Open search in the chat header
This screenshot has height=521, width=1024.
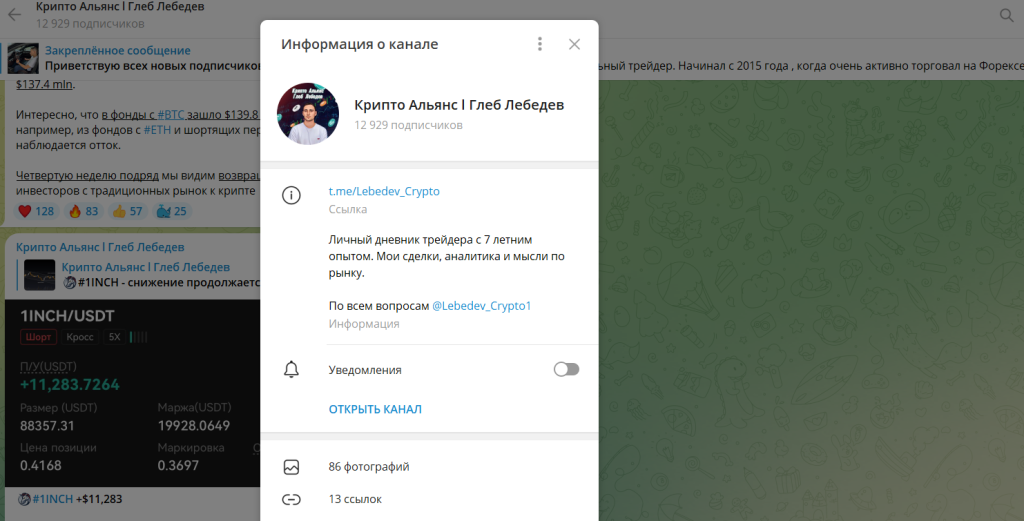tap(1006, 15)
